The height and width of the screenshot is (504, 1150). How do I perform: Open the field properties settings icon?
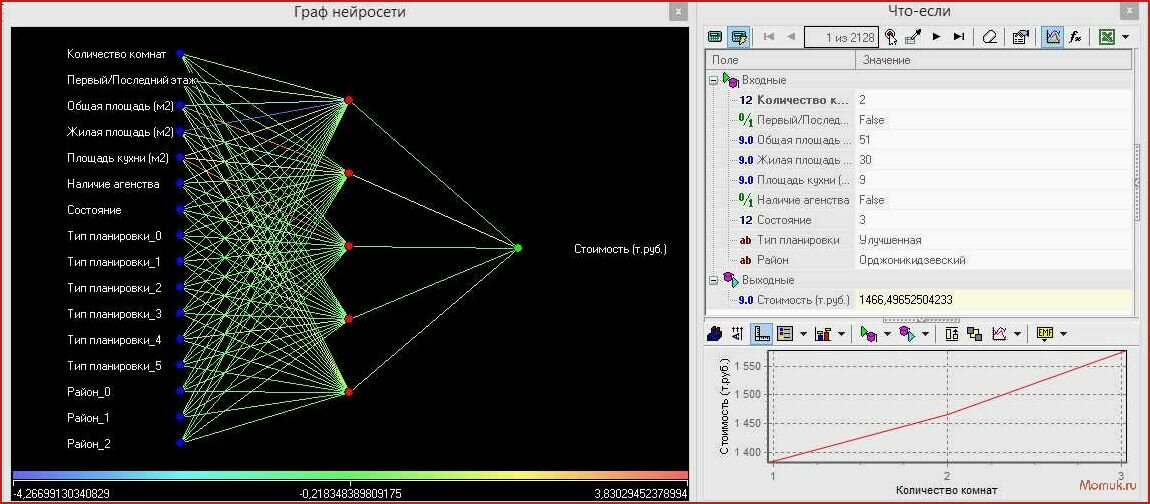click(x=1020, y=37)
